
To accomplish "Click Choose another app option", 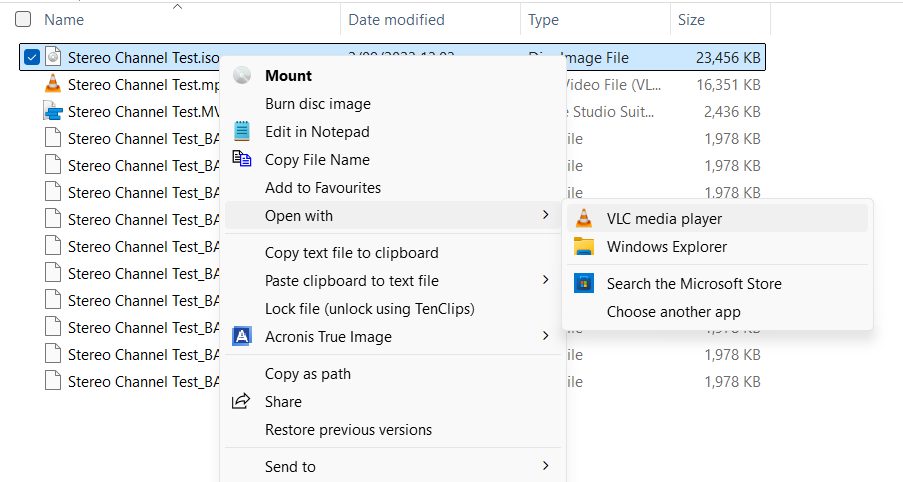I will 673,311.
